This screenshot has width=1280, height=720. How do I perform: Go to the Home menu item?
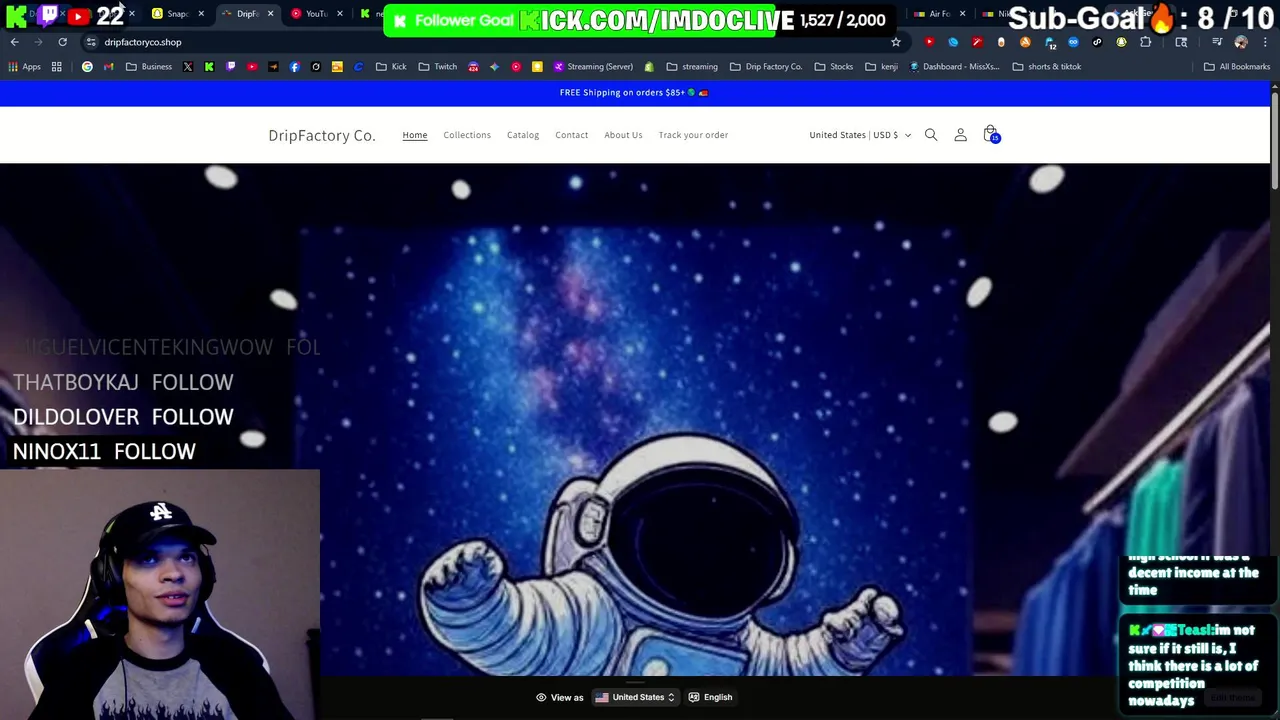coord(415,135)
